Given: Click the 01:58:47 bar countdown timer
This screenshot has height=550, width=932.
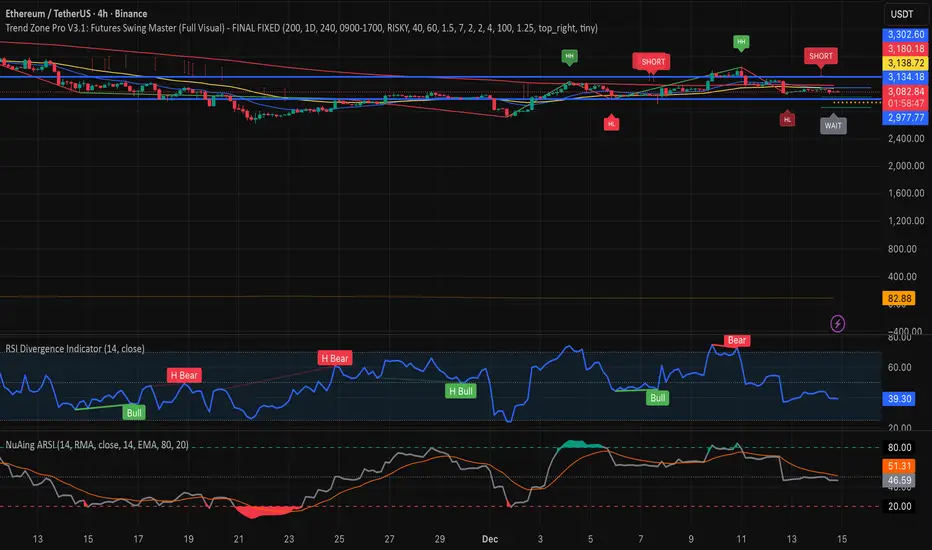Looking at the screenshot, I should [x=904, y=104].
